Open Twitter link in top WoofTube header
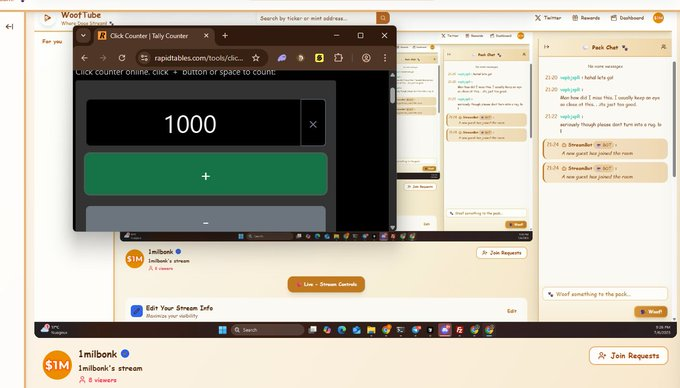680x388 pixels. pyautogui.click(x=548, y=18)
